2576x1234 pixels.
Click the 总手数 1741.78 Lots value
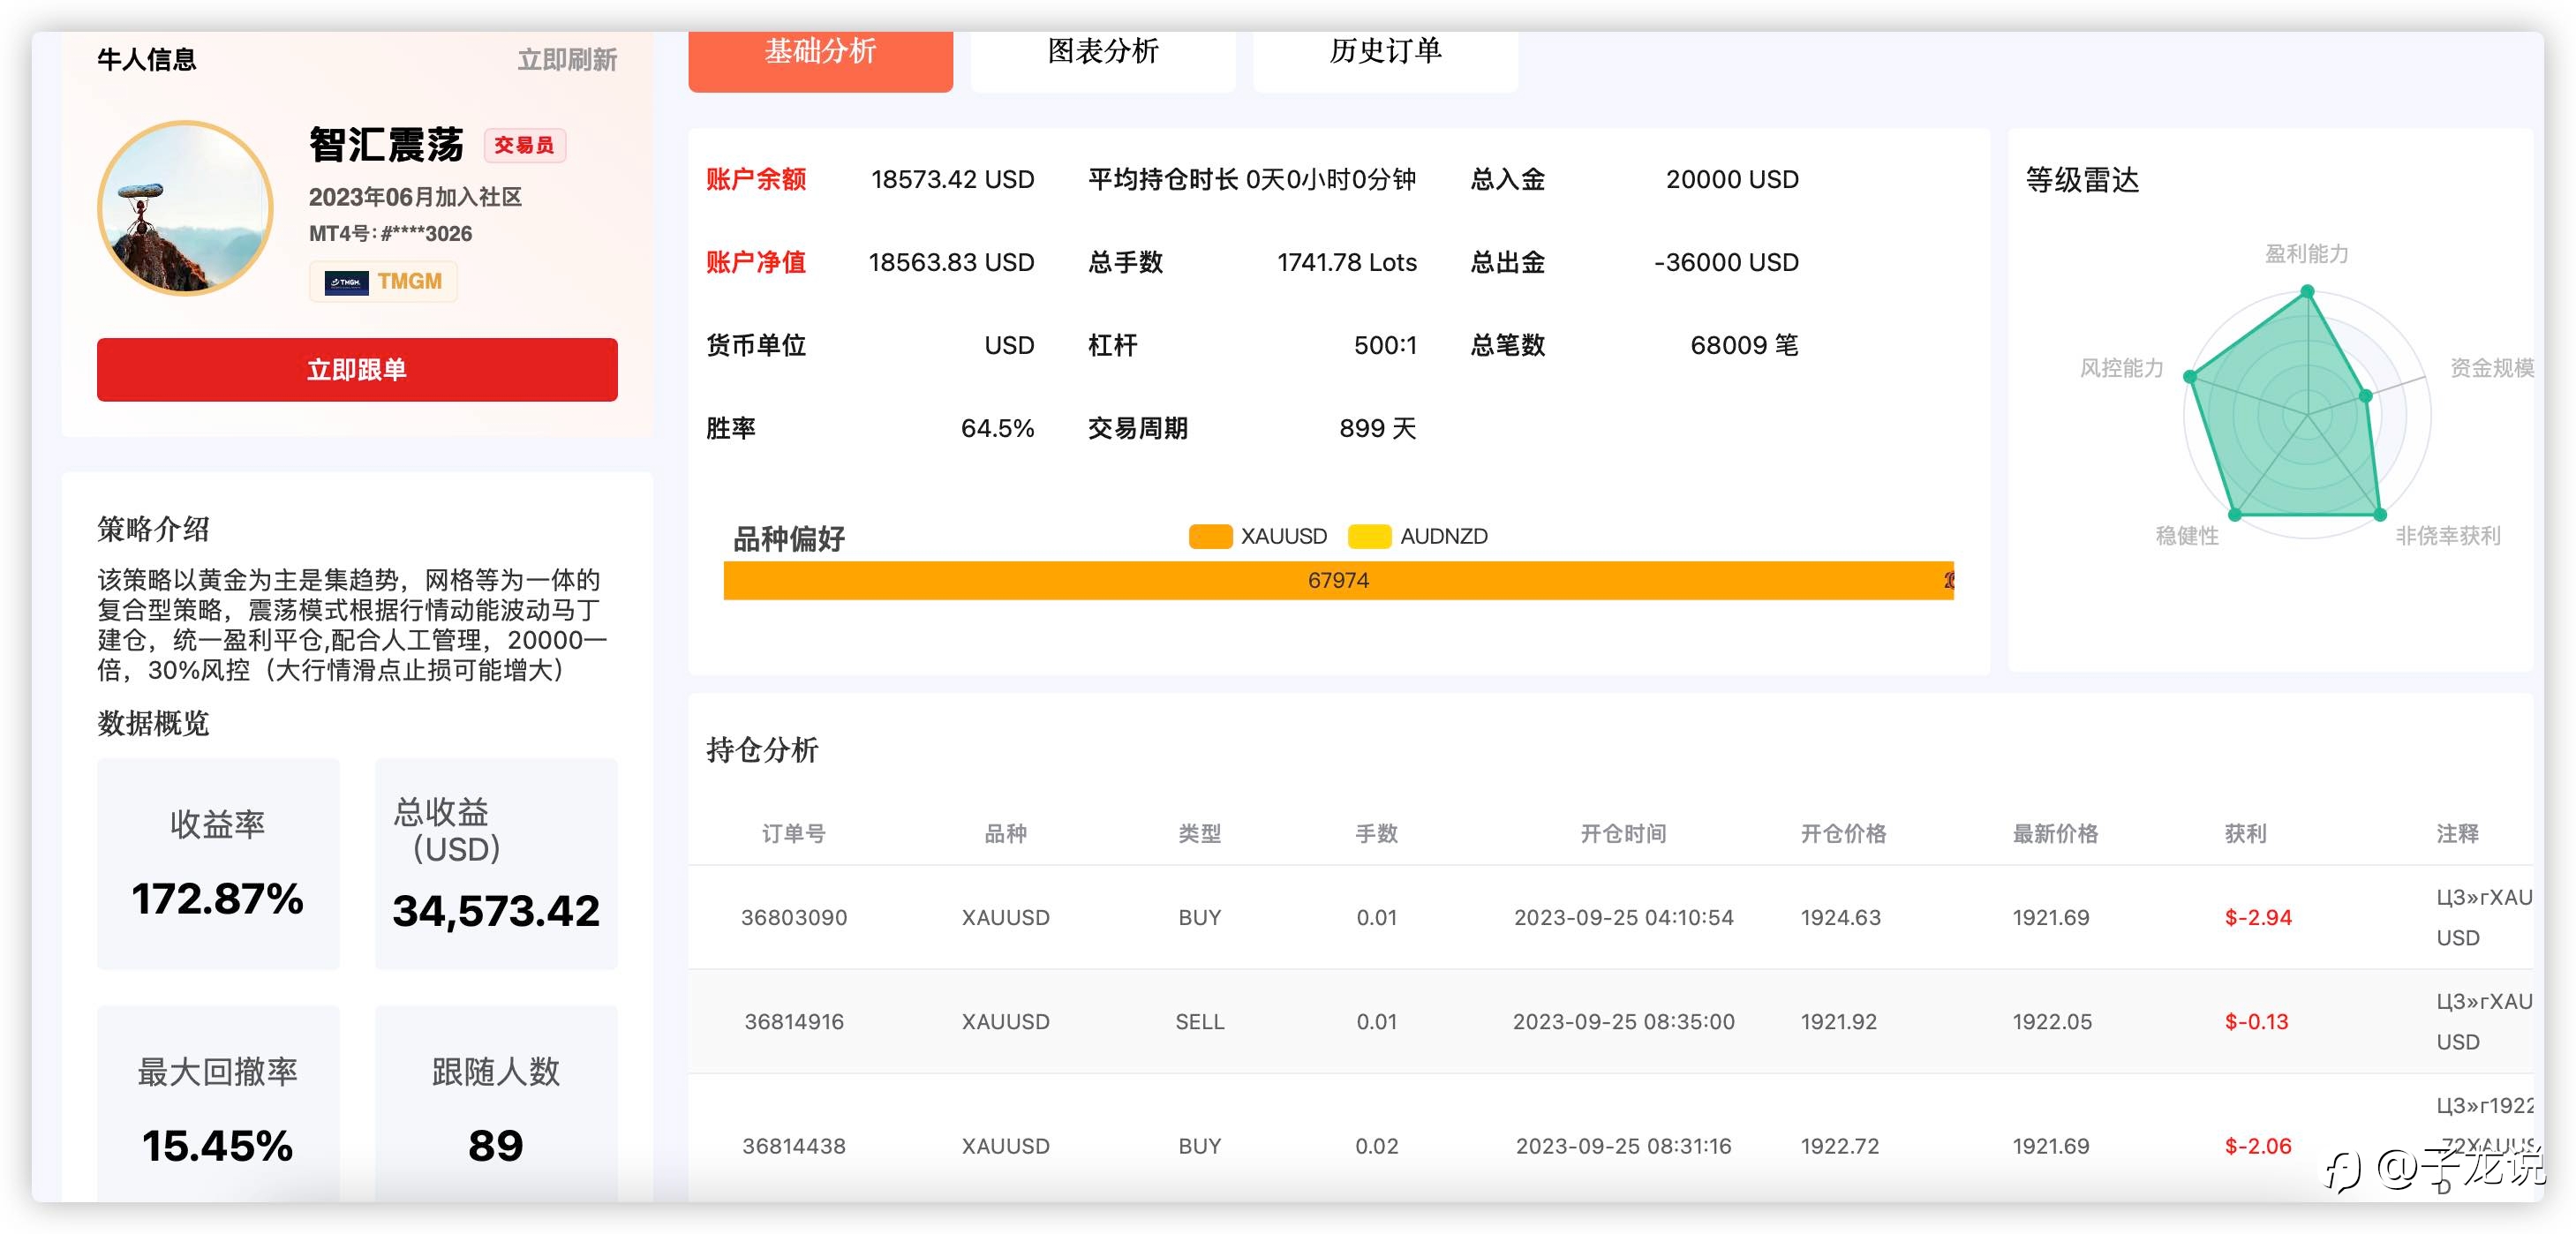click(1346, 262)
